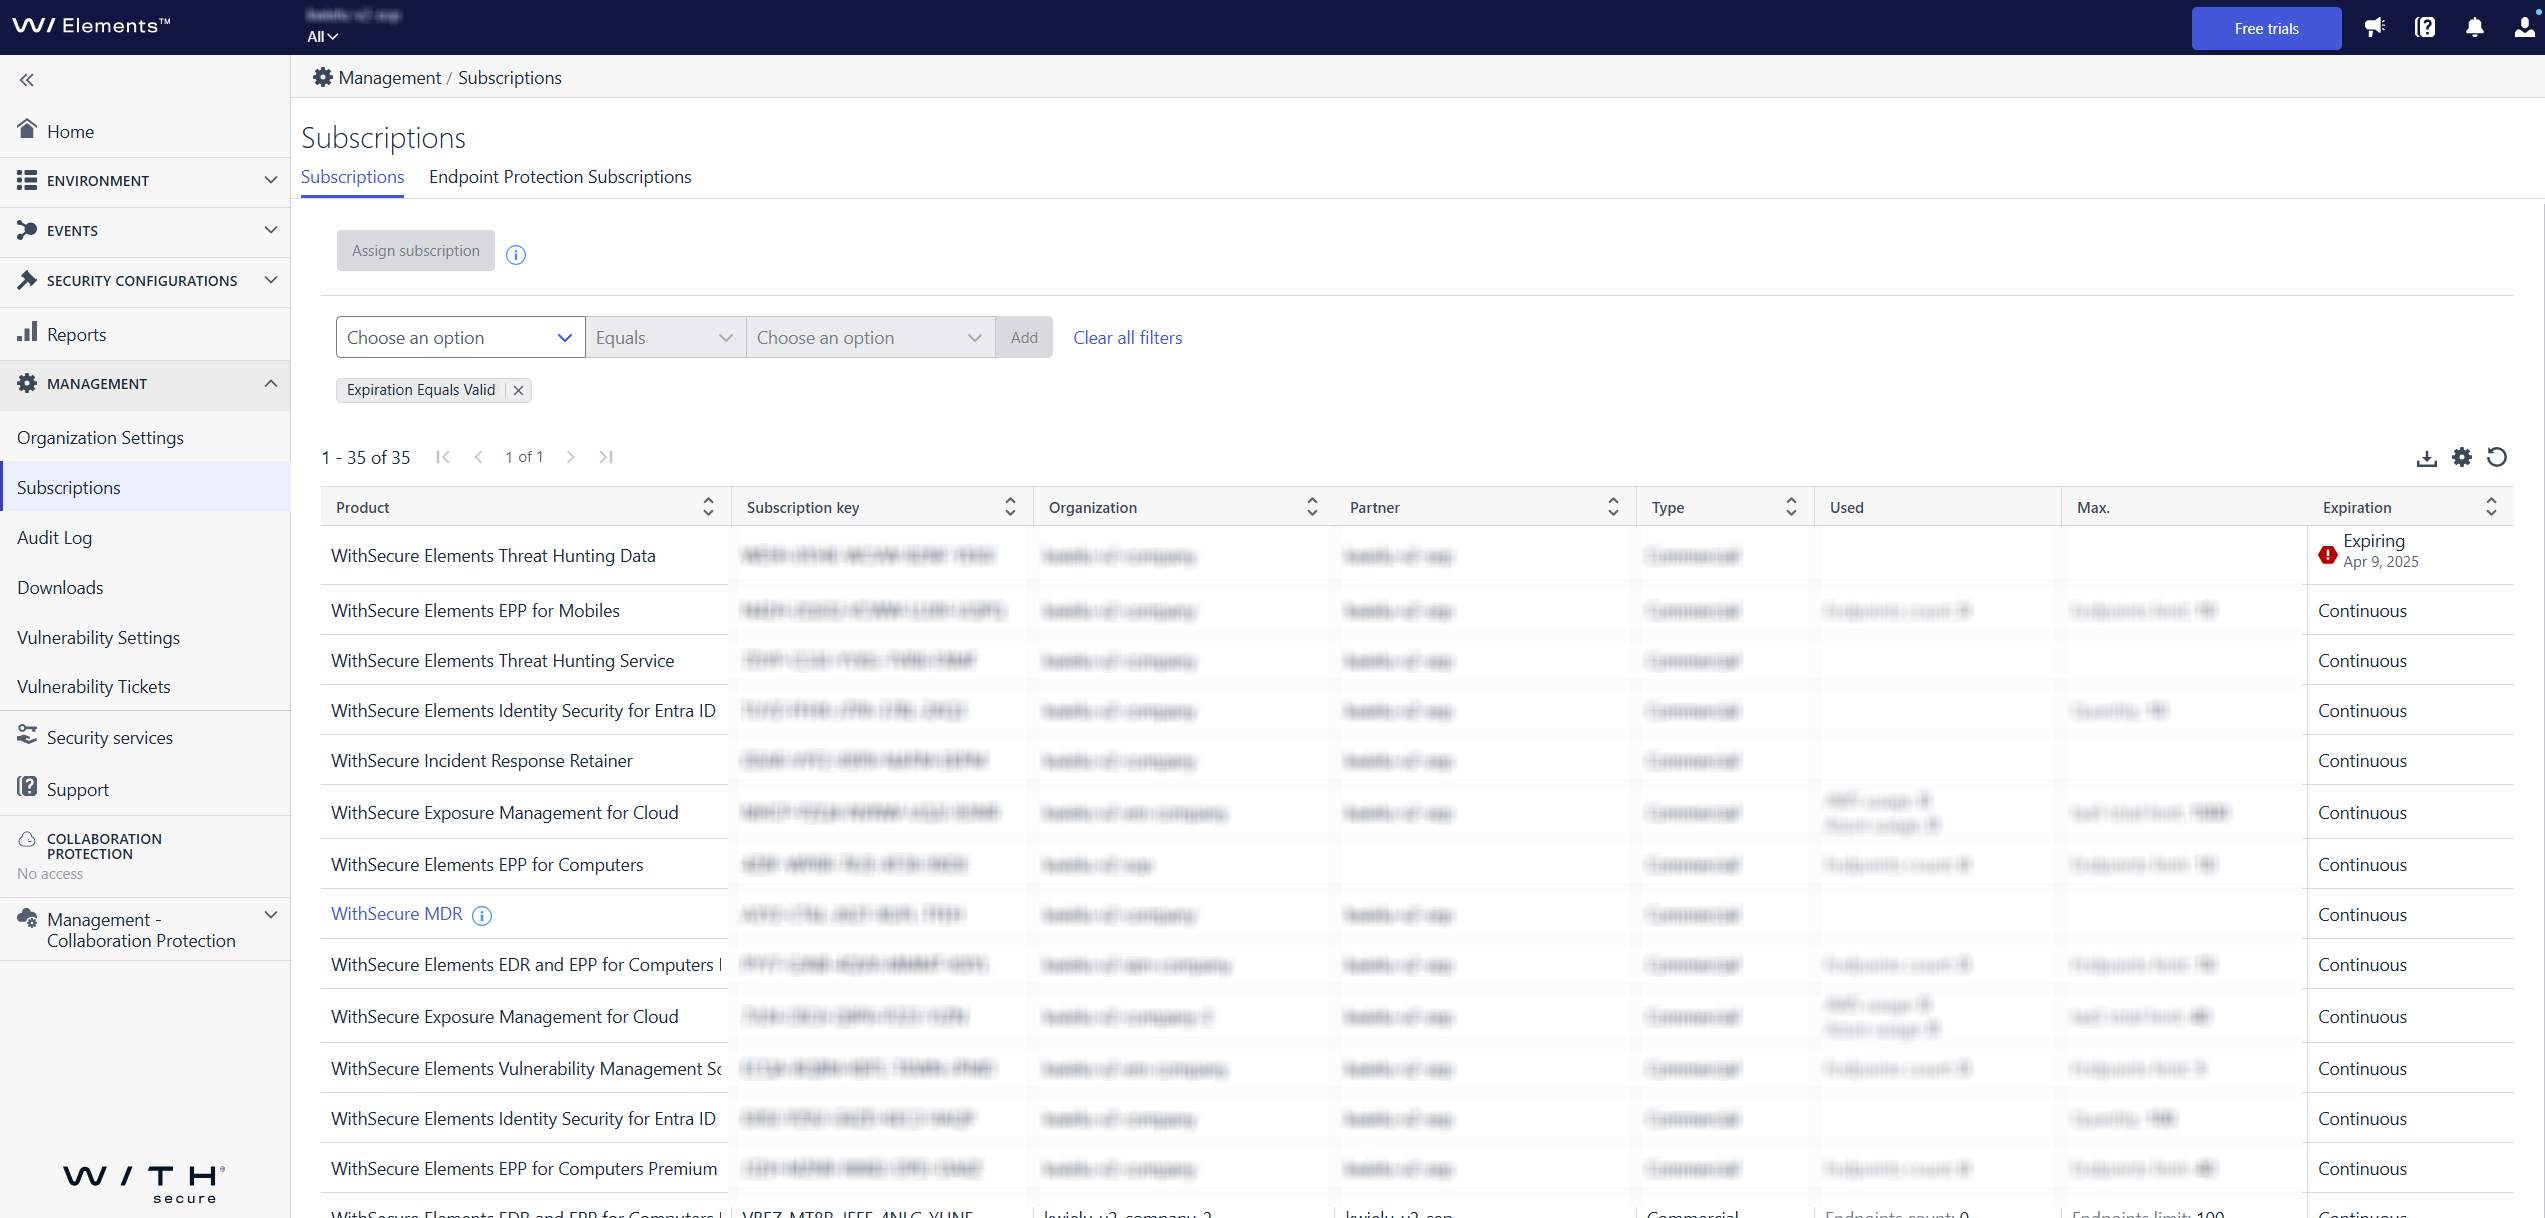
Task: Open table column settings gear
Action: coord(2462,457)
